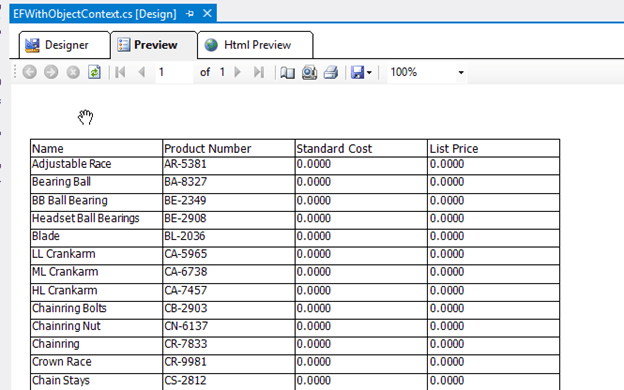The image size is (624, 390).
Task: Close the EFWithObjectContext.cs [Design] tab
Action: (207, 14)
